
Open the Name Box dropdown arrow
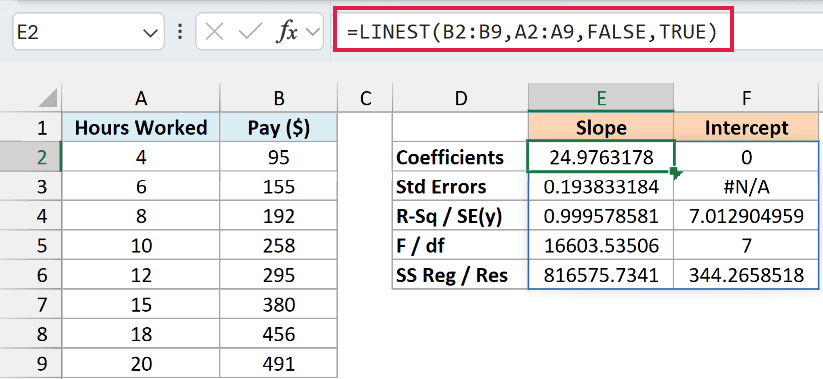[150, 33]
